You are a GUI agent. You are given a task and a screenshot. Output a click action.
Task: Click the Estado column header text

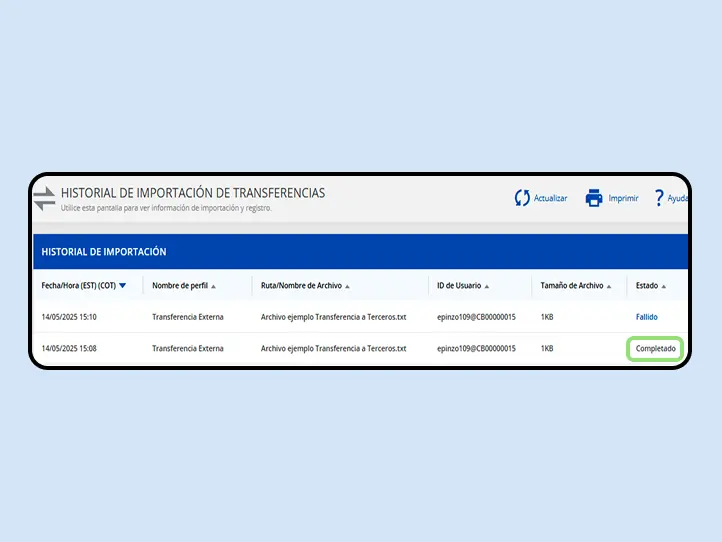point(647,286)
